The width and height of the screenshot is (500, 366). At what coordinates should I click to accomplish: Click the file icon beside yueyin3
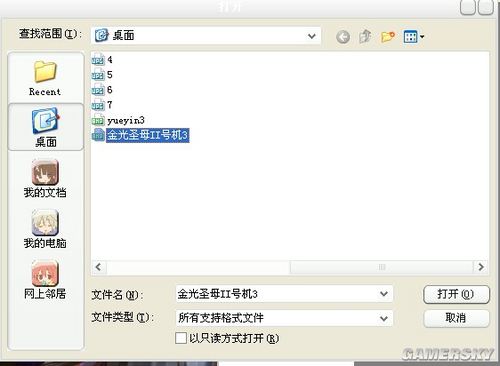(x=98, y=120)
